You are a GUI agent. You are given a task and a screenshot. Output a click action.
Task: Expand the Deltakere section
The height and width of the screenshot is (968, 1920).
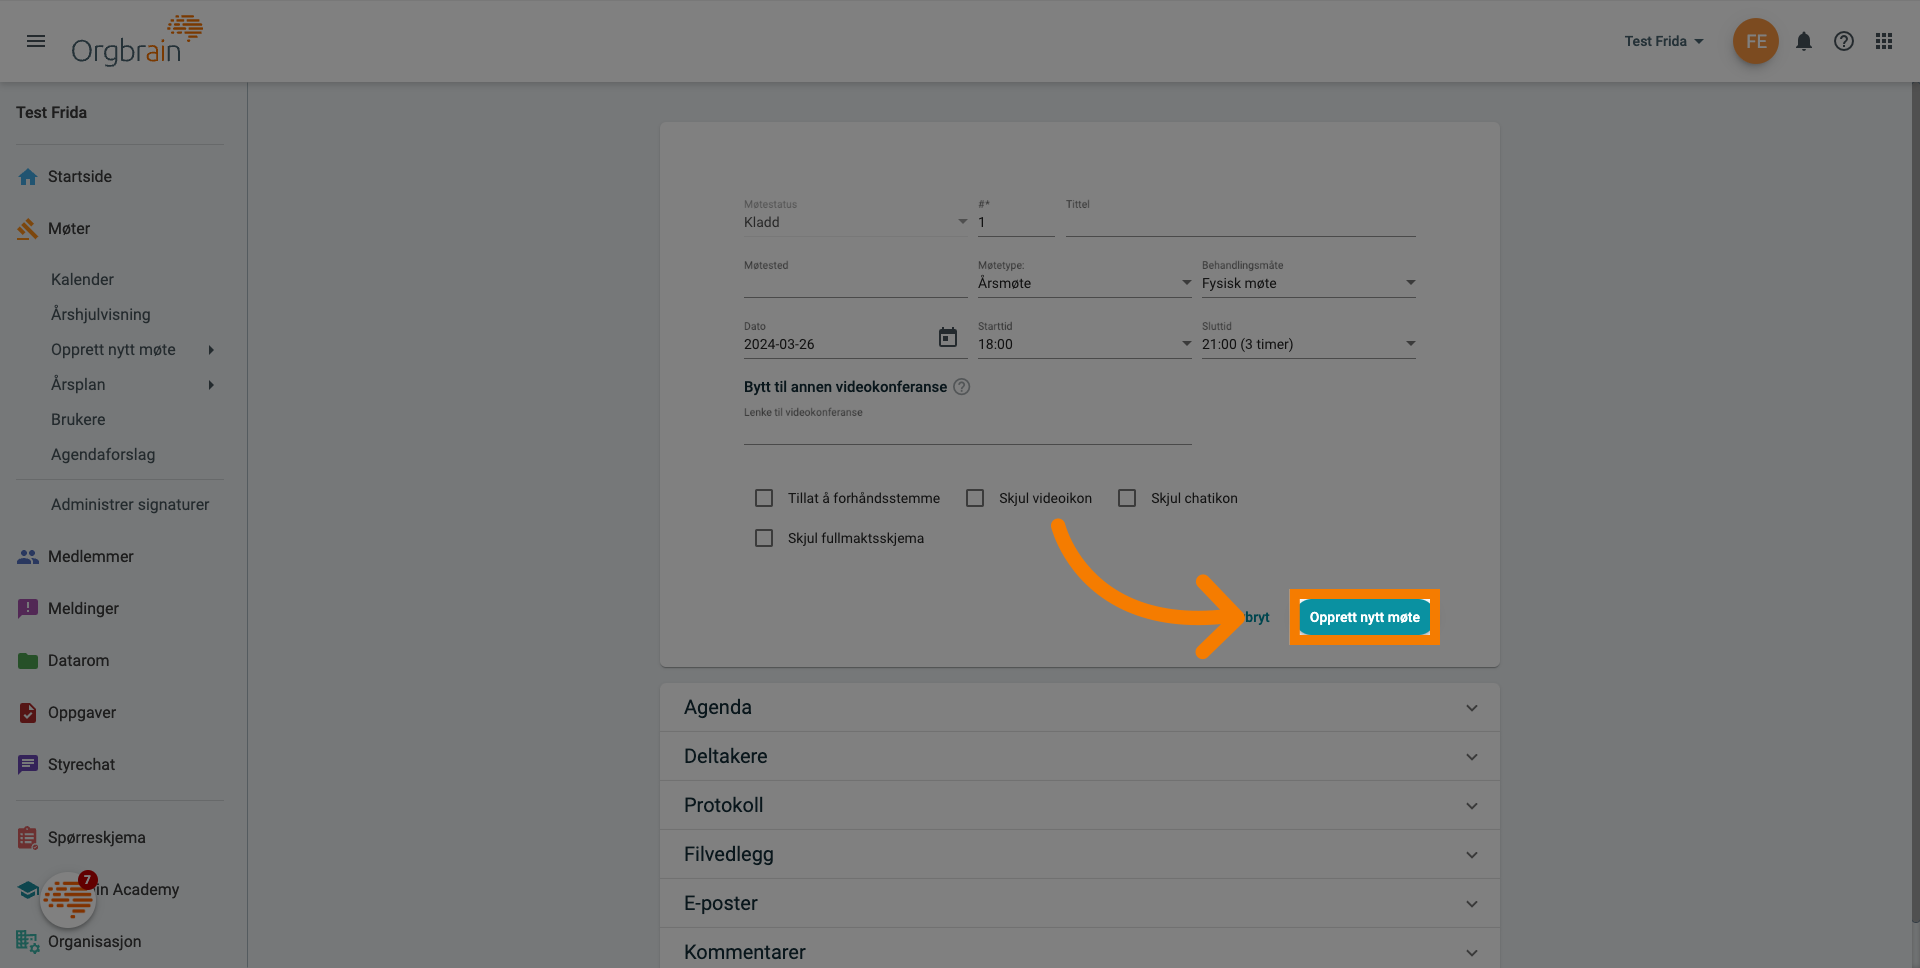click(1080, 756)
